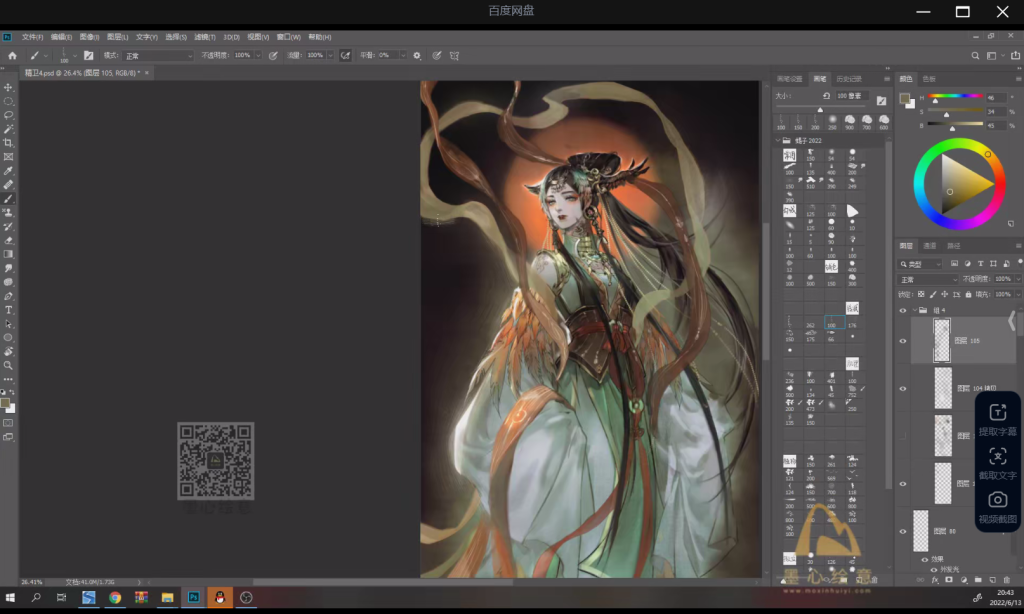Switch to the 历史记录 (History) tab
The height and width of the screenshot is (614, 1024).
point(848,78)
